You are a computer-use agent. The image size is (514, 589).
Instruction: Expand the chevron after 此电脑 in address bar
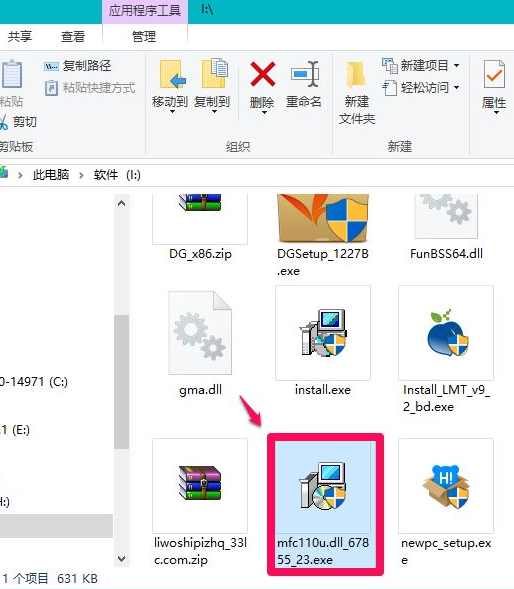[81, 175]
